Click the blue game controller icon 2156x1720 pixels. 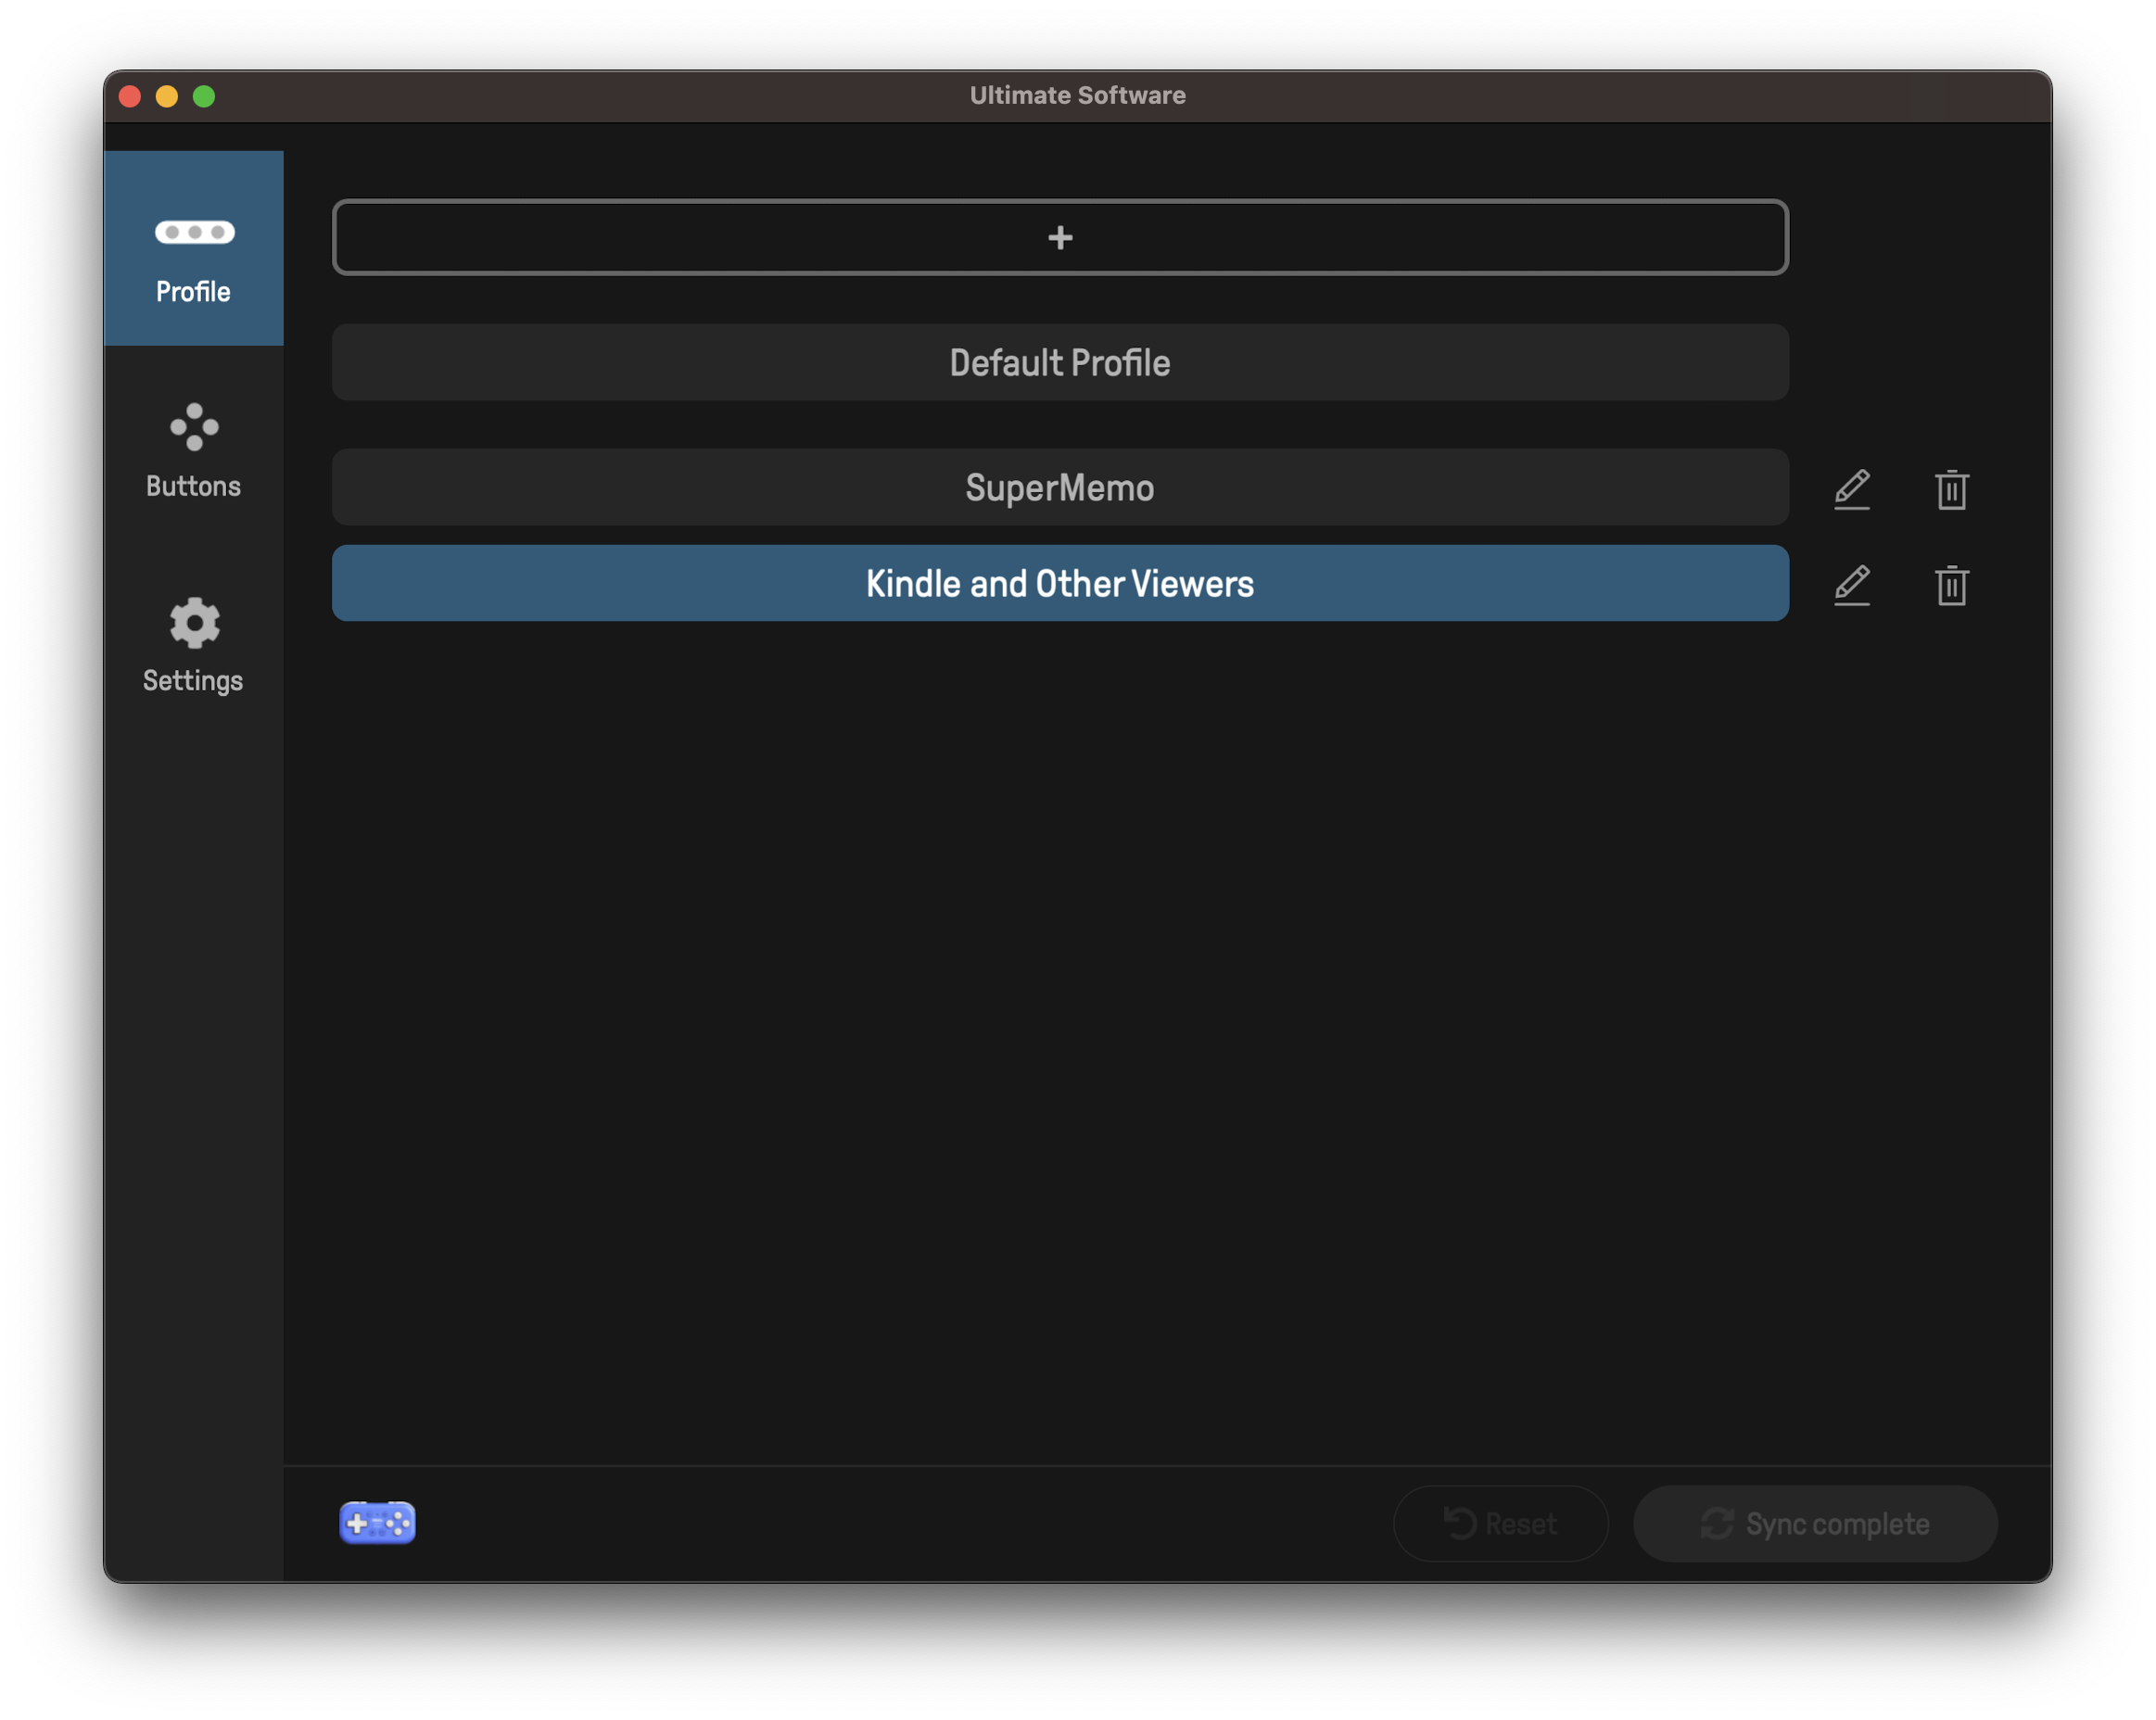click(x=377, y=1523)
